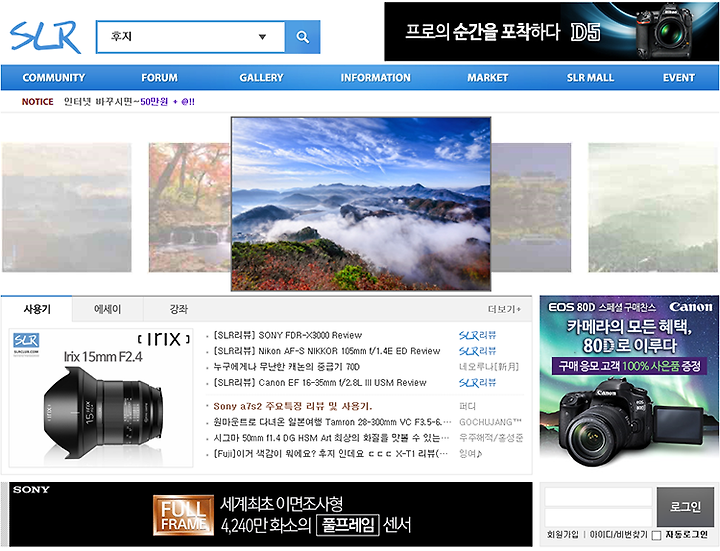Click author name 우주해적/홍성준
Viewport: 720px width, 551px height.
[491, 438]
